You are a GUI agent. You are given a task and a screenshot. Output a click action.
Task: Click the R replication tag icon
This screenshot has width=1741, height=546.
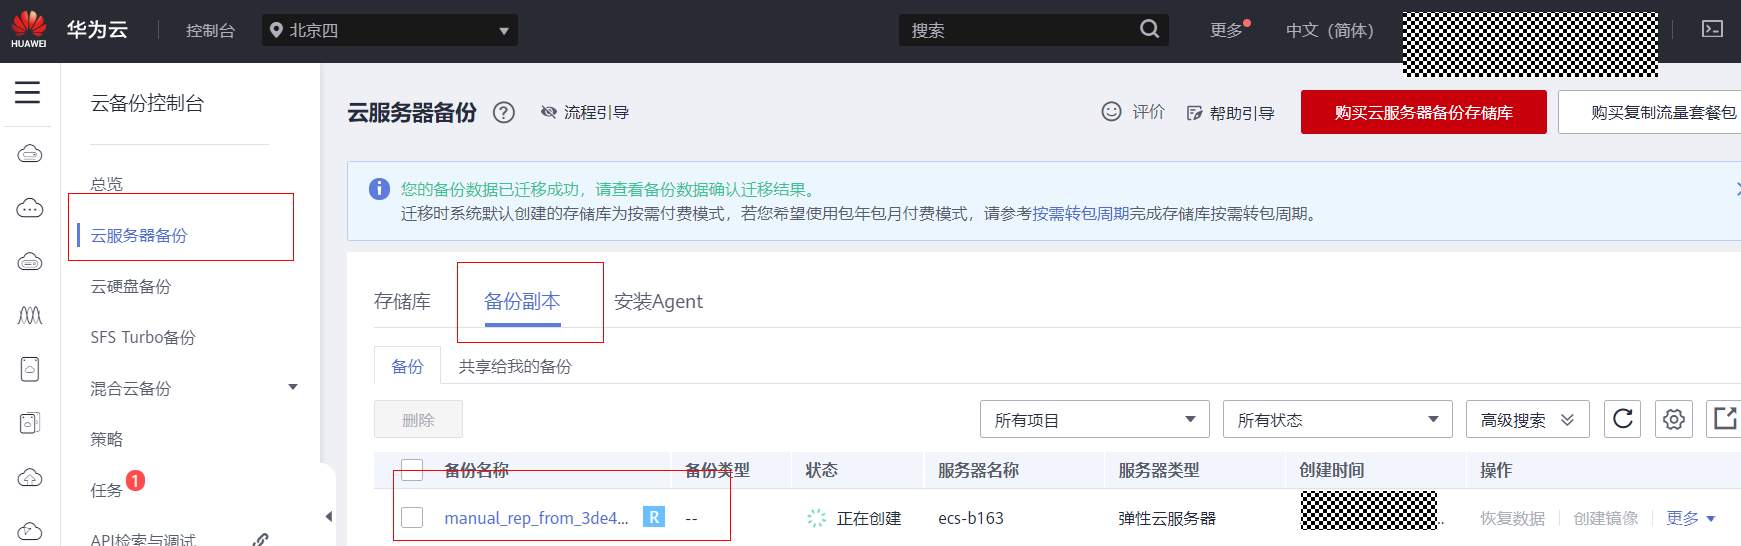(654, 517)
